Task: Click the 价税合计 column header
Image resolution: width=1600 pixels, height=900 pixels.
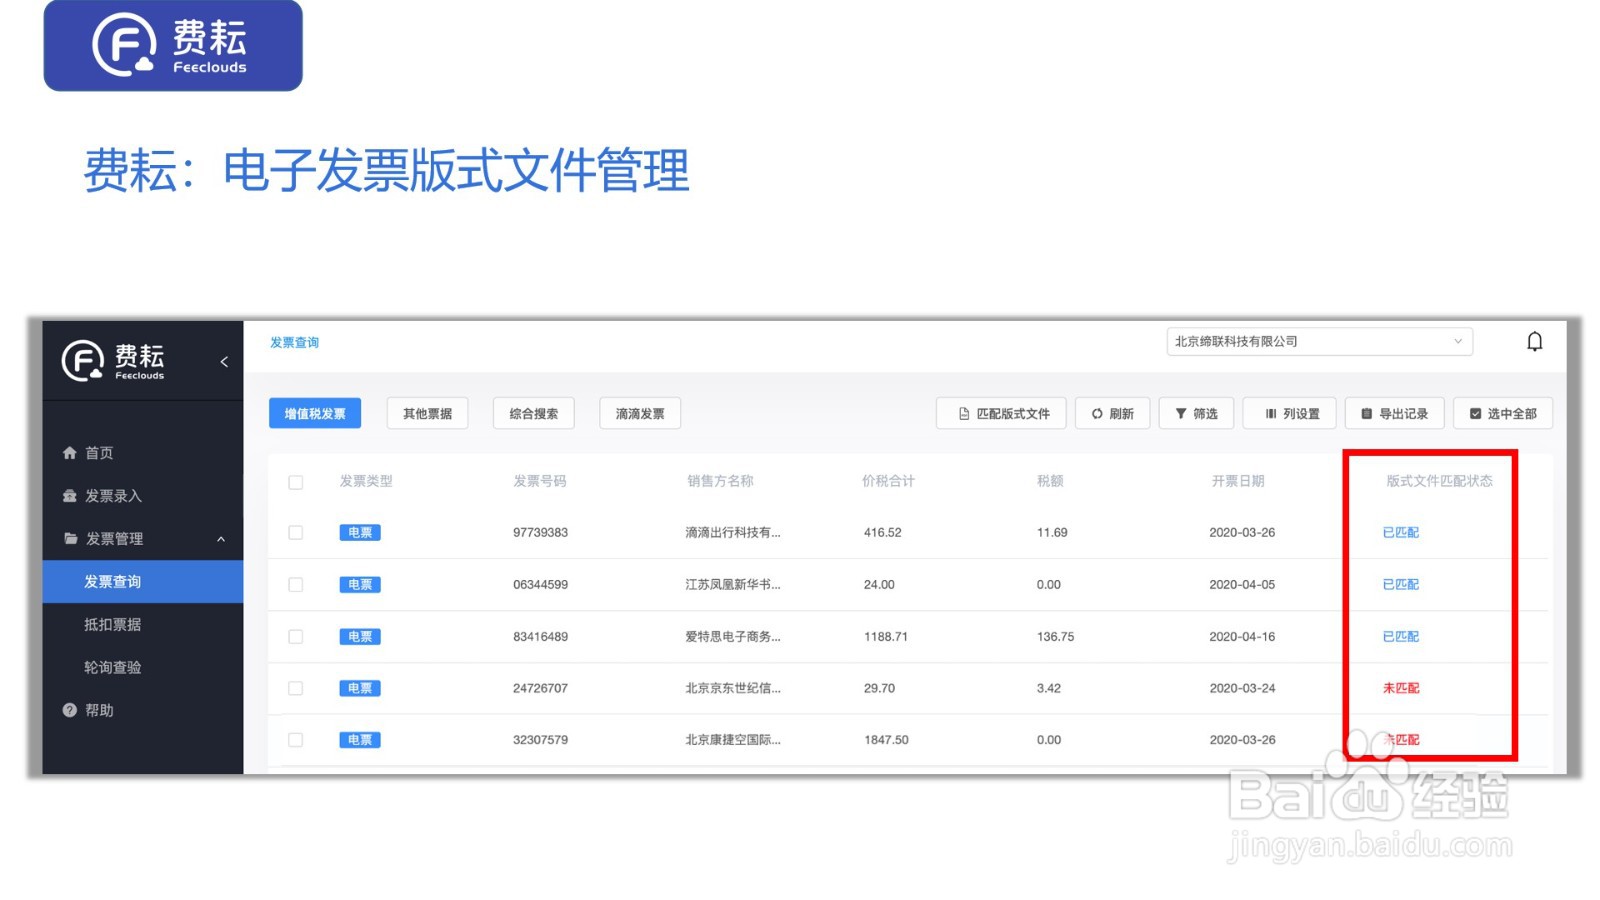Action: [x=888, y=482]
